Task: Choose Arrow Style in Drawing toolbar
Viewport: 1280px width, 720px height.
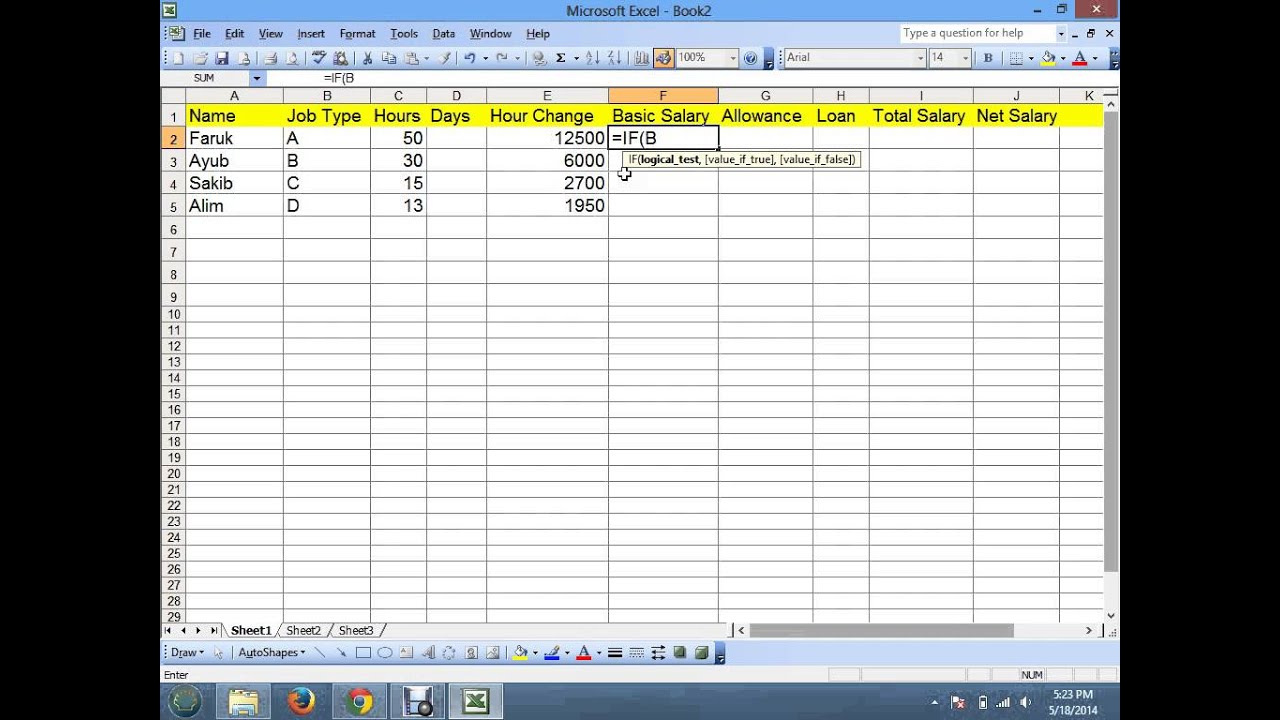Action: tap(658, 653)
